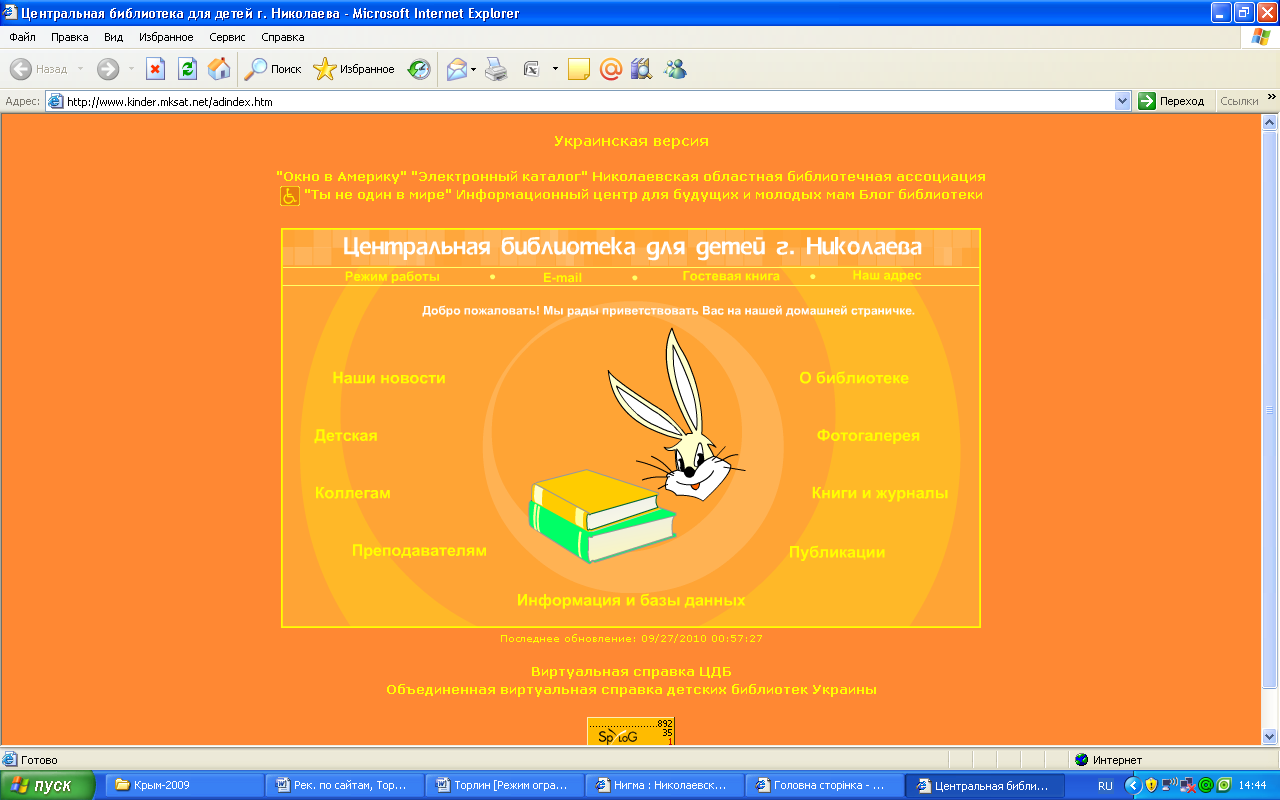Open the Преподавателям section
Image resolution: width=1280 pixels, height=800 pixels.
pyautogui.click(x=419, y=551)
